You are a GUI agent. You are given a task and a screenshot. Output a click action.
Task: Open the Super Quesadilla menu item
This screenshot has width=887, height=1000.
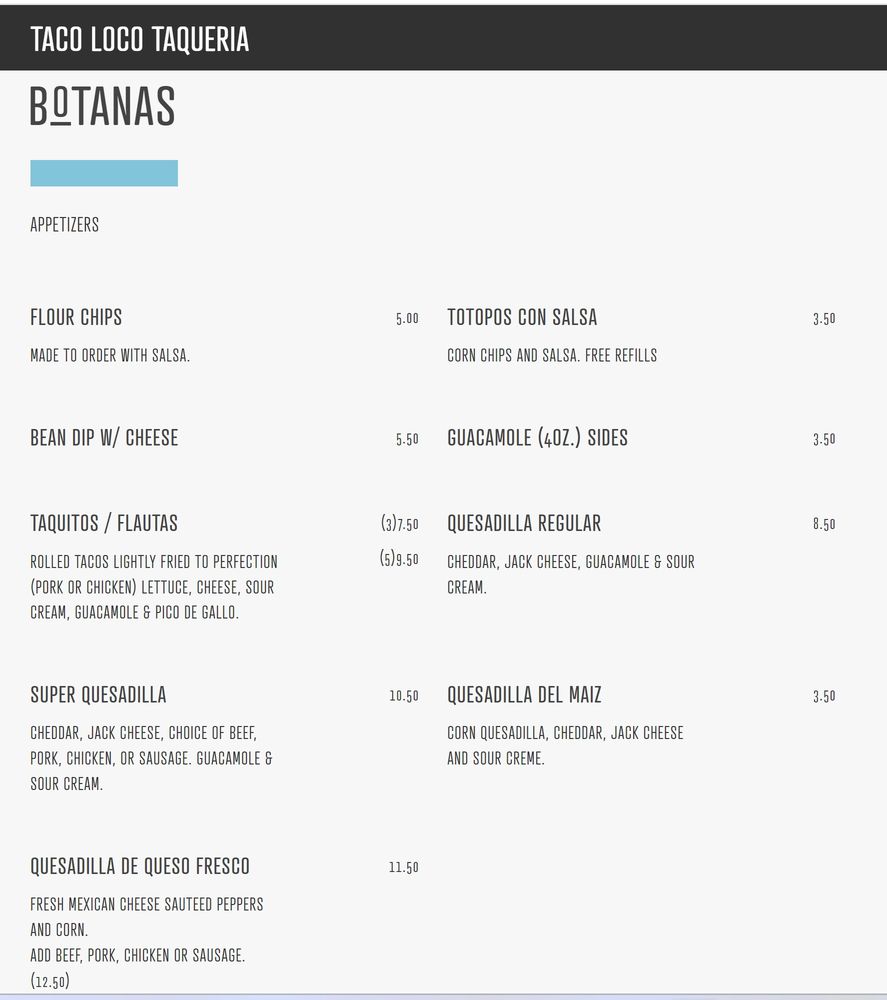click(x=98, y=695)
